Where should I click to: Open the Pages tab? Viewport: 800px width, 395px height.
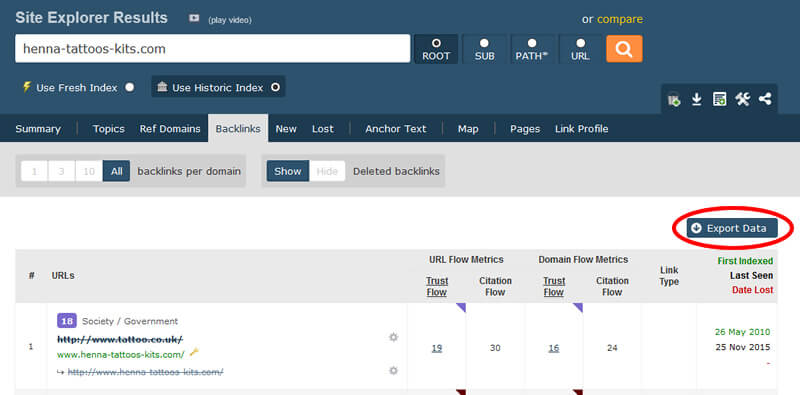[525, 129]
